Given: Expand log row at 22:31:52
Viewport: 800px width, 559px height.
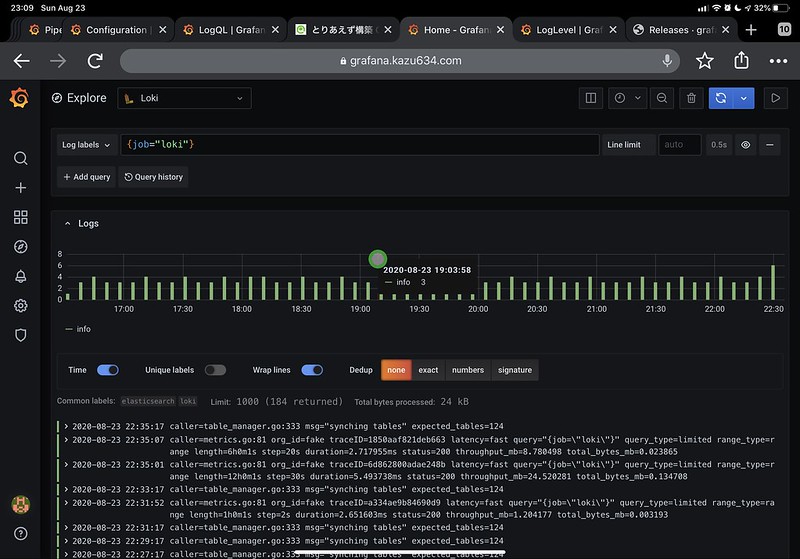Looking at the screenshot, I should 66,502.
